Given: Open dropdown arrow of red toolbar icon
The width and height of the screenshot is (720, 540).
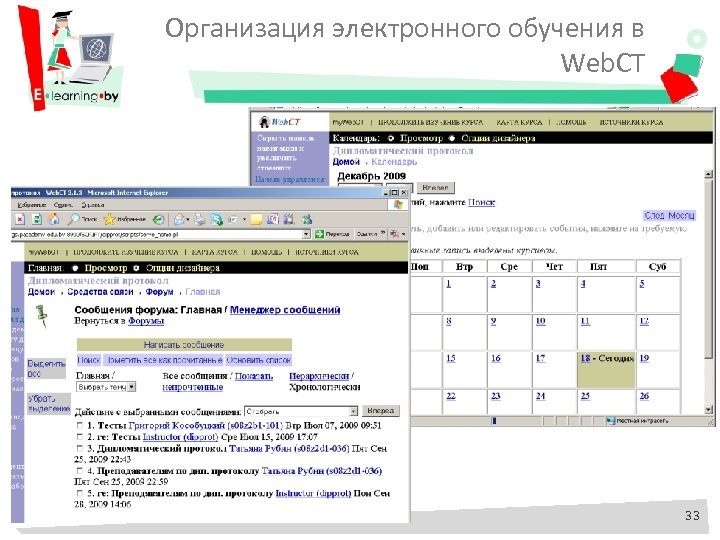Looking at the screenshot, I should [404, 234].
